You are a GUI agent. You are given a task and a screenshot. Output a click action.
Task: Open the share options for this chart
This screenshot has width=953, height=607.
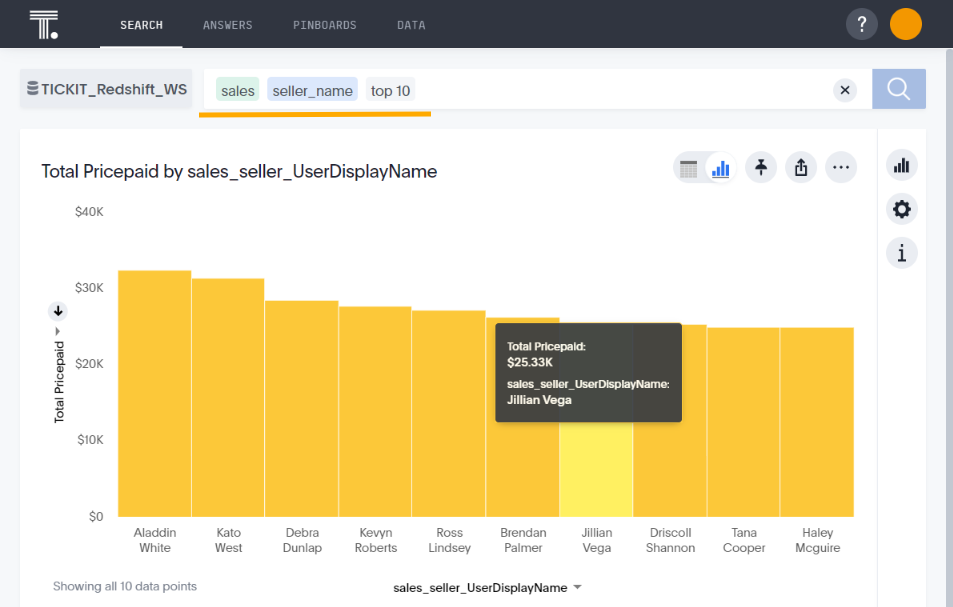(x=801, y=167)
